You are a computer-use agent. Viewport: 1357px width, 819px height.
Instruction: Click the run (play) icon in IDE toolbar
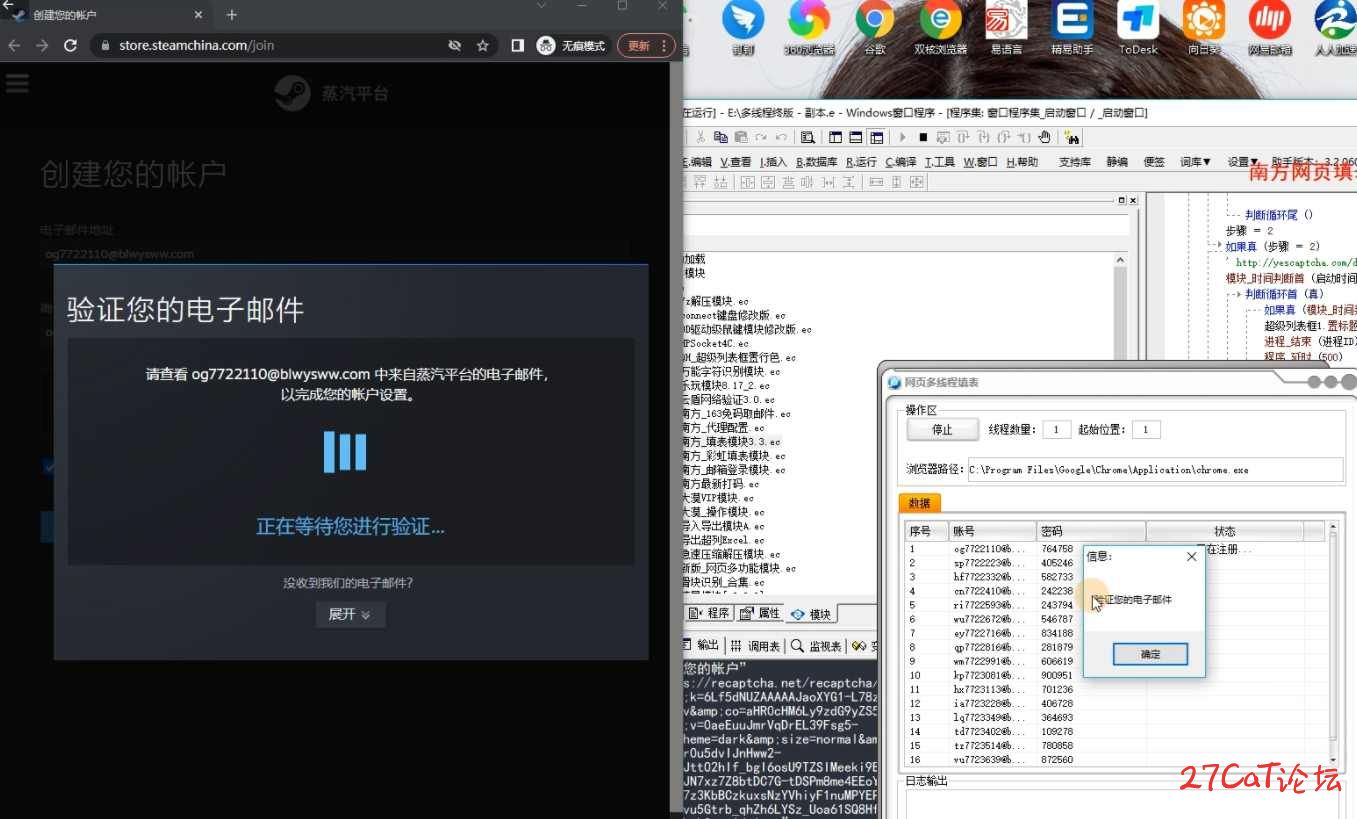(x=903, y=137)
